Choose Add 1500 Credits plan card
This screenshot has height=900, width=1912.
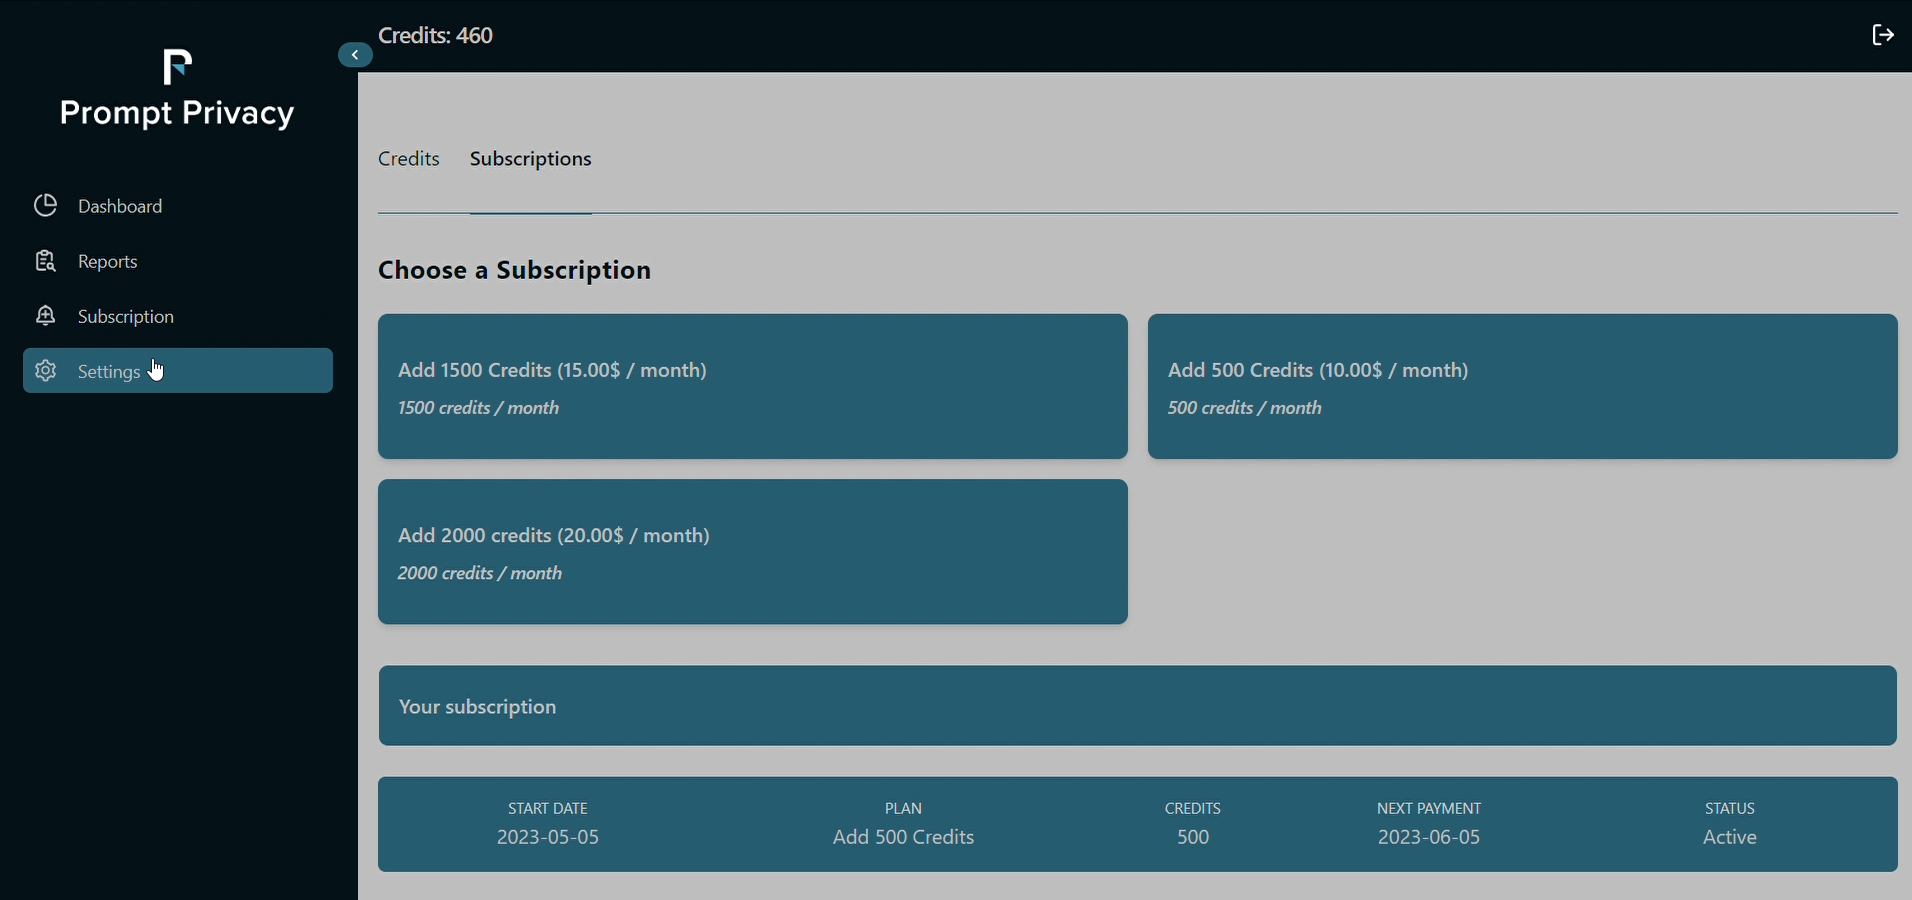pos(753,387)
